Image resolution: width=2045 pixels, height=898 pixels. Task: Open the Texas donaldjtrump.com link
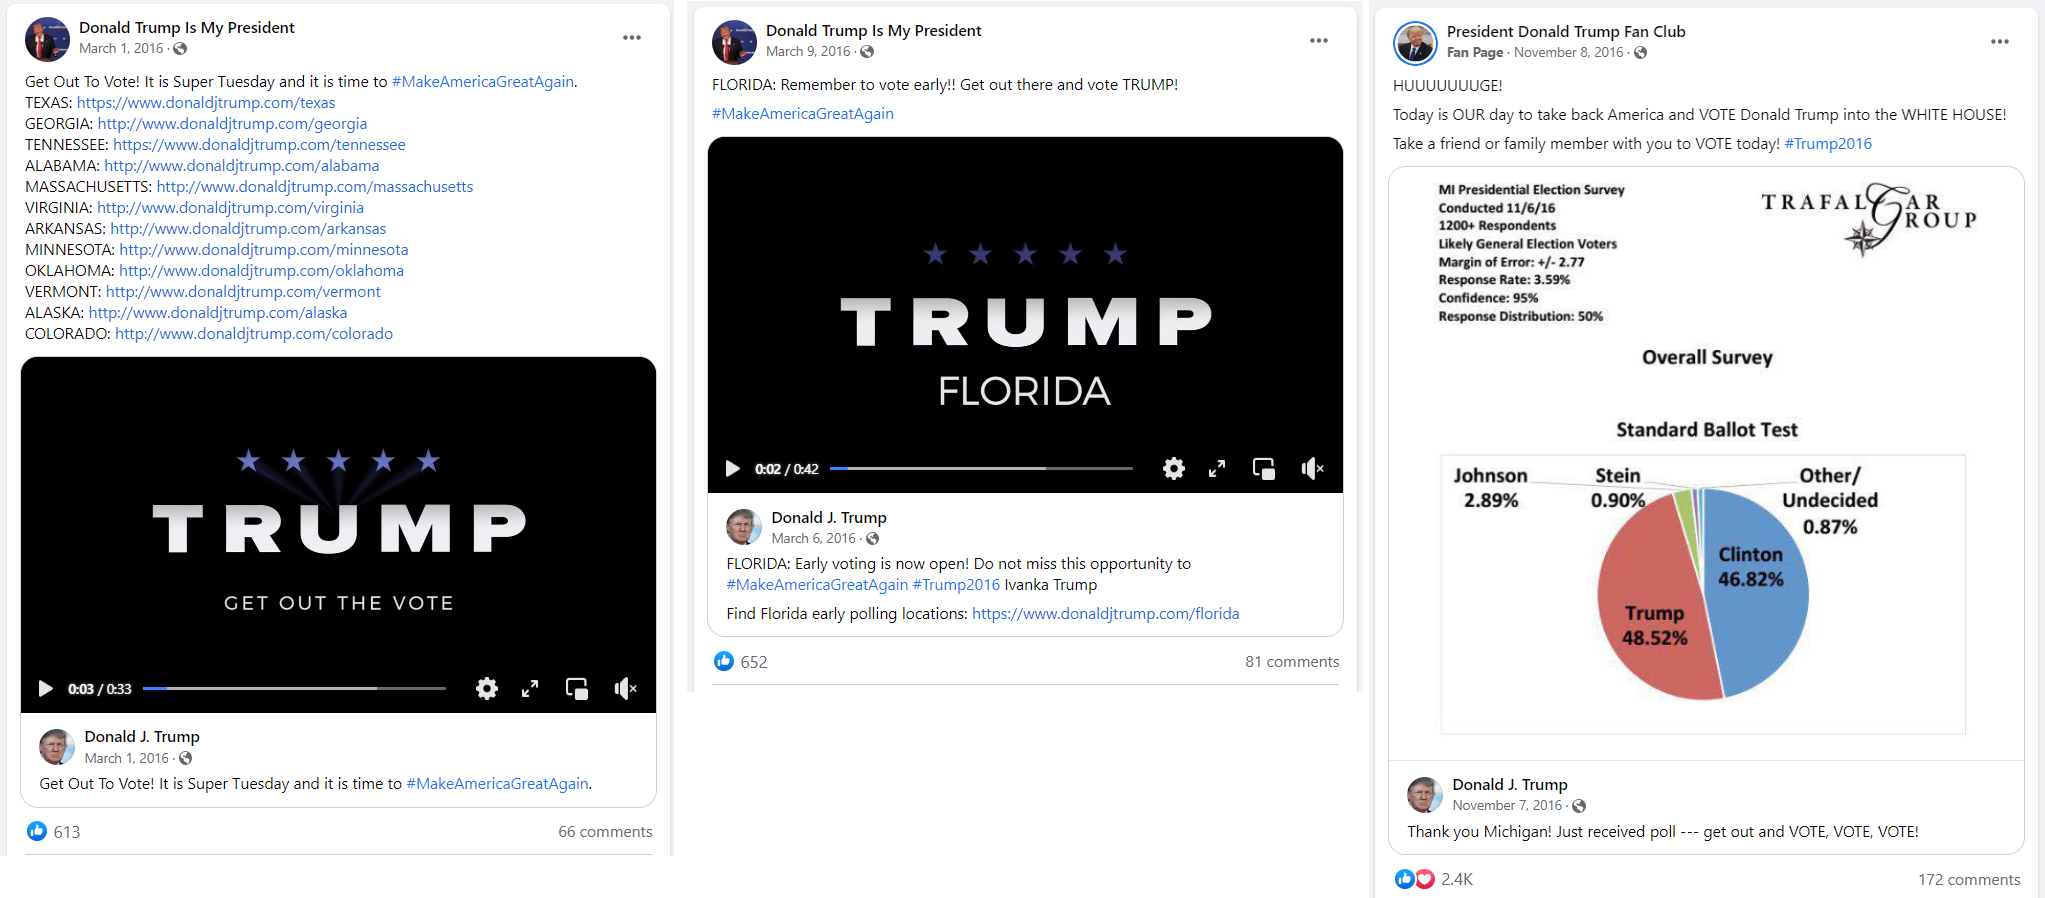coord(206,103)
